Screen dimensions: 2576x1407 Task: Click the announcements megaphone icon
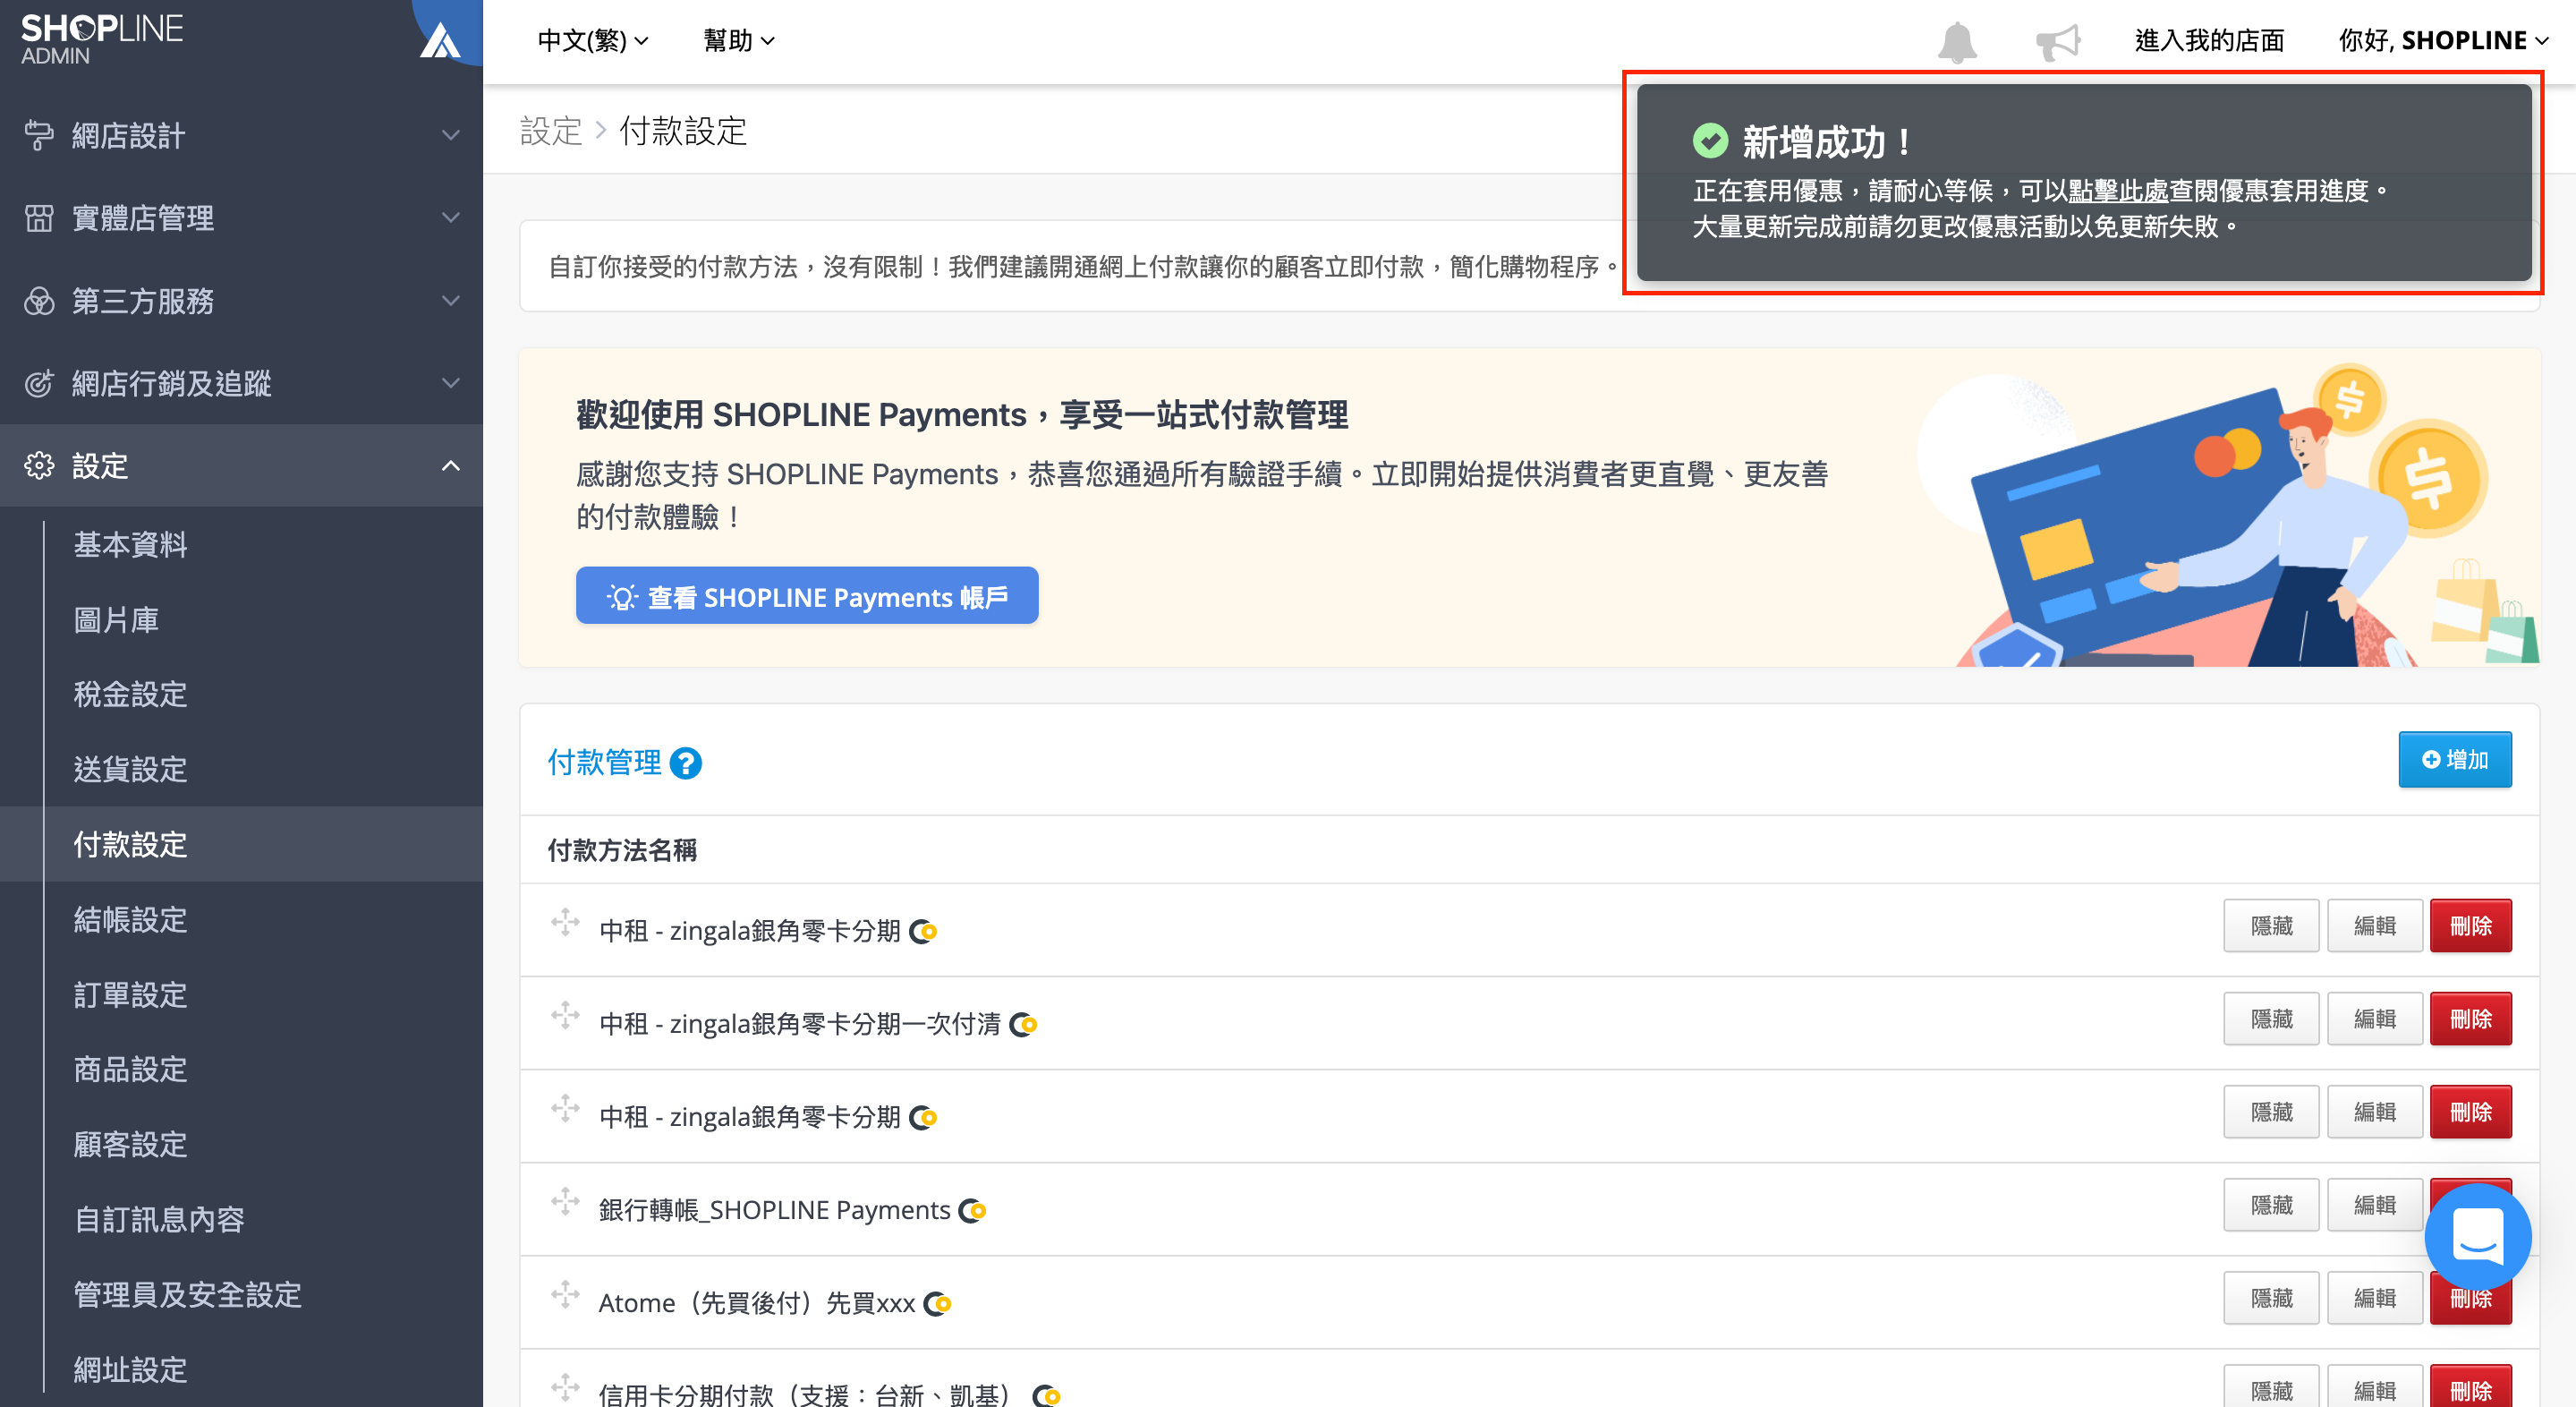[2060, 40]
